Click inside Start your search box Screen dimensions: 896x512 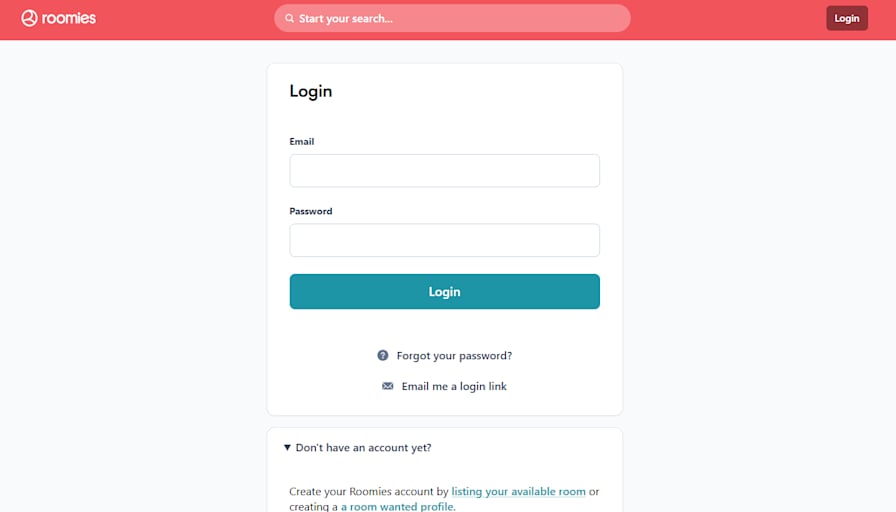click(x=452, y=18)
